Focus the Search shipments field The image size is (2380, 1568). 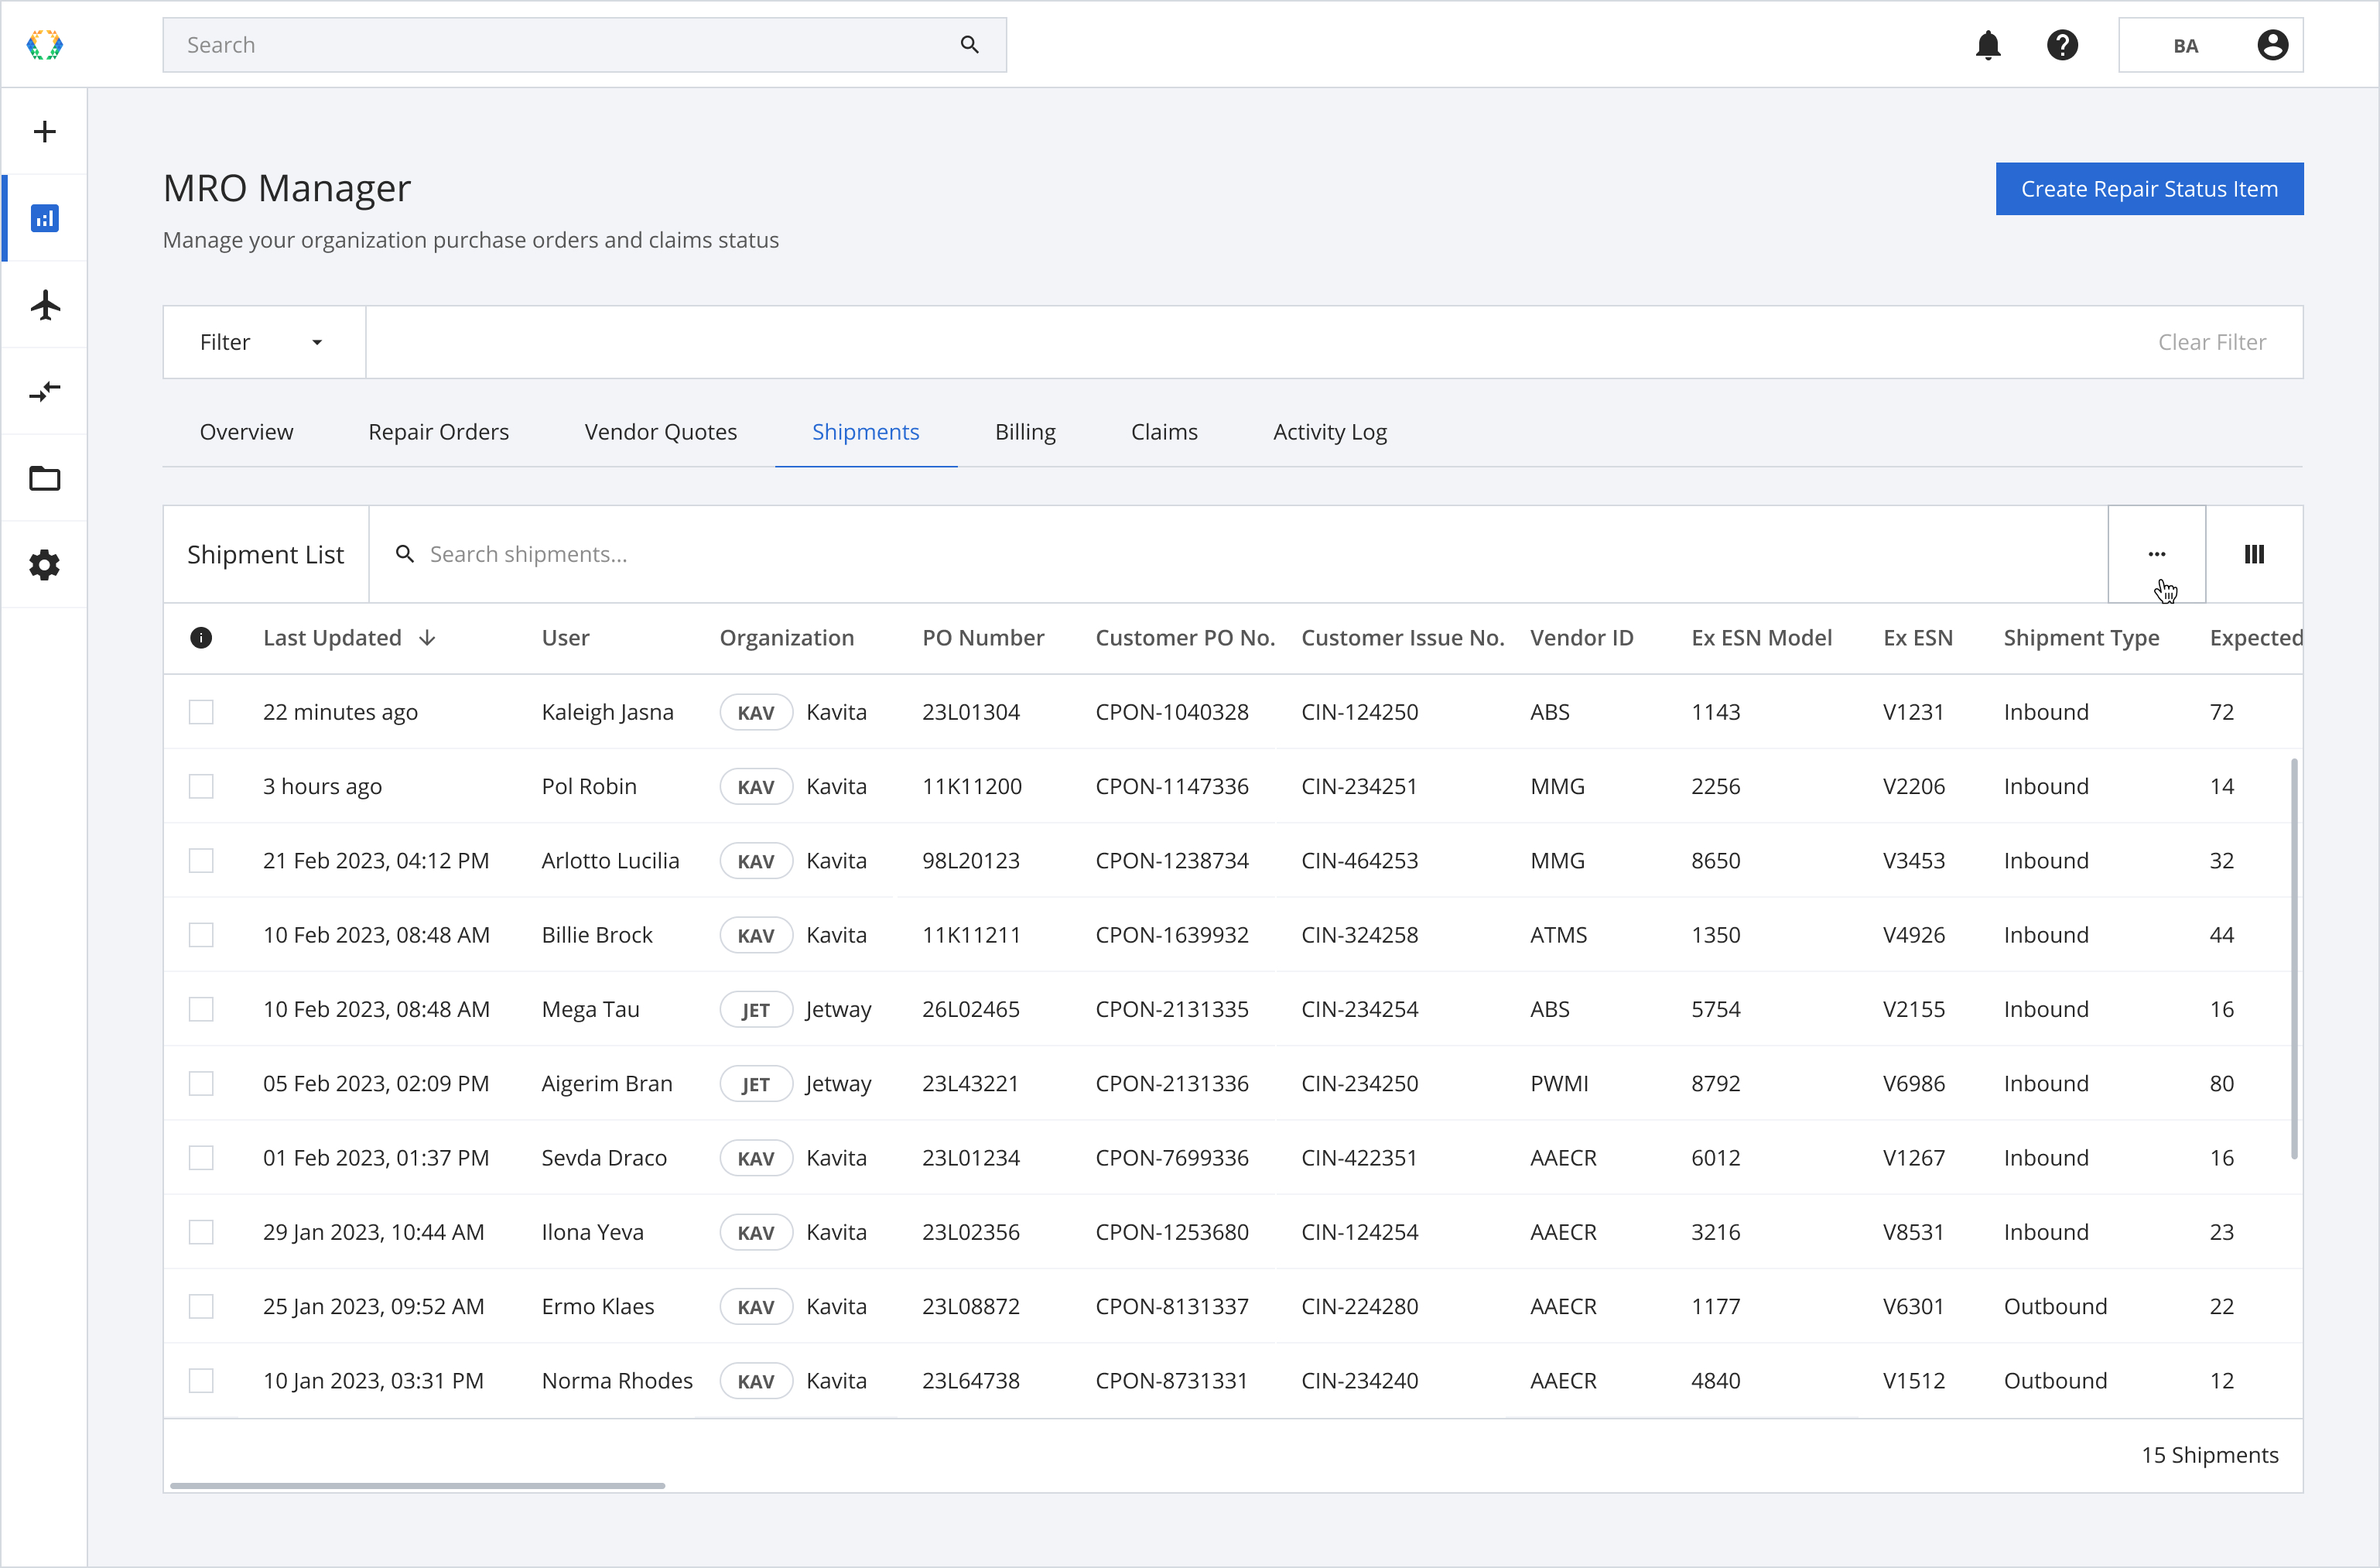coord(1238,554)
